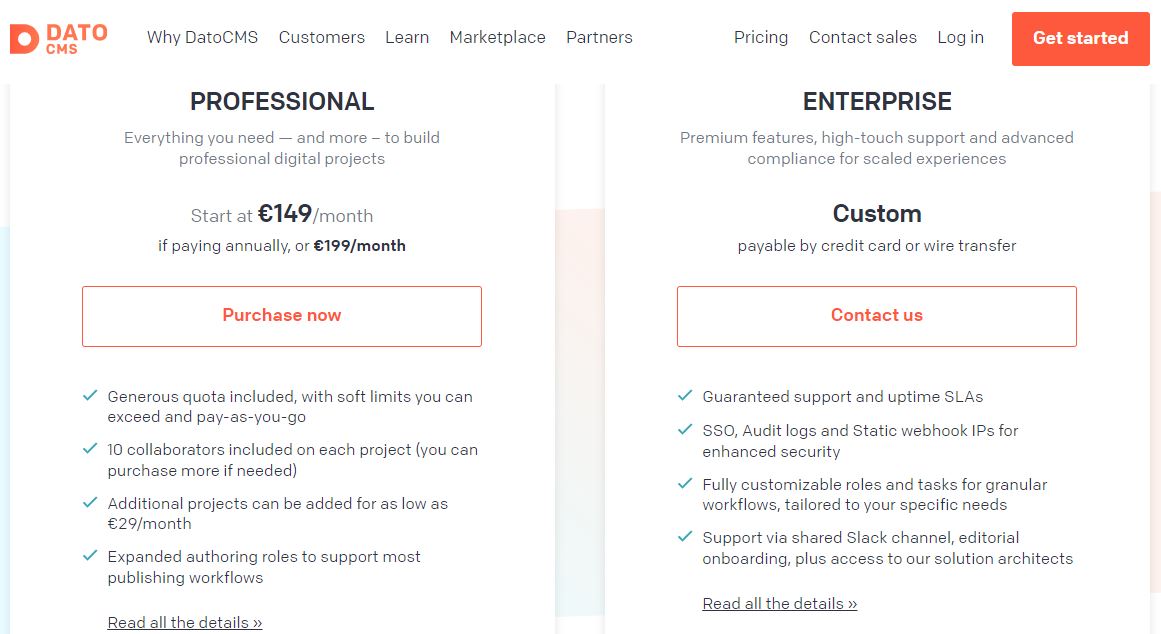Click Enterprise Read all the details link

tap(780, 604)
